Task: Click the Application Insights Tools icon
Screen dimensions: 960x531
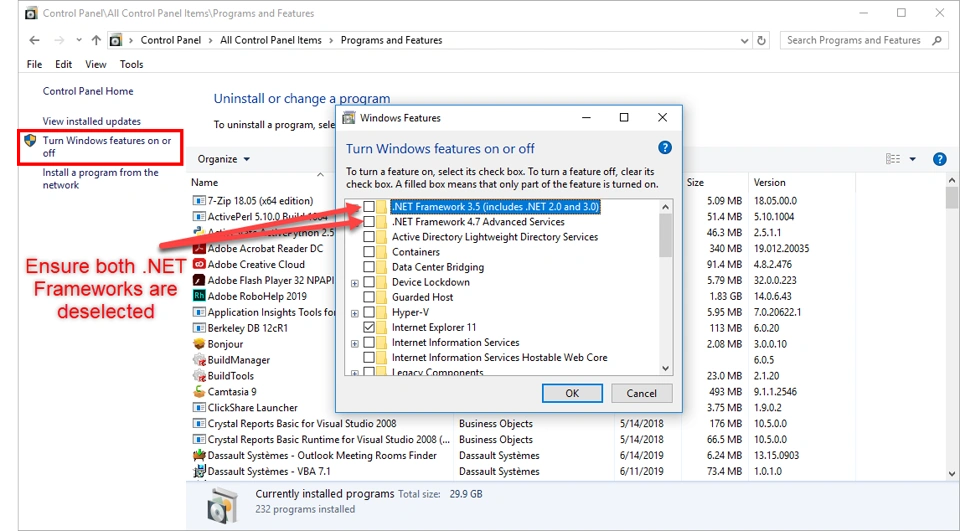Action: [x=198, y=312]
